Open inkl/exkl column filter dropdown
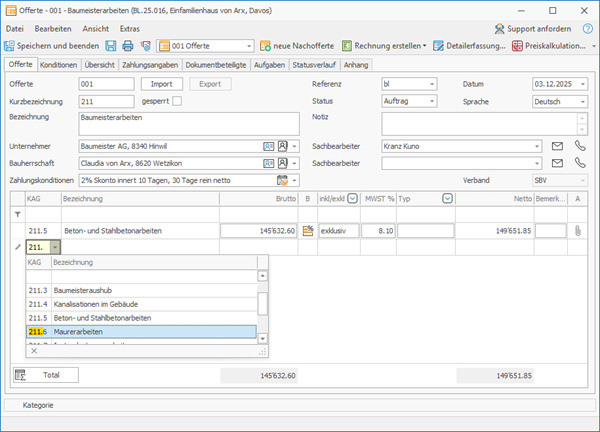Viewport: 600px width, 432px height. 352,199
